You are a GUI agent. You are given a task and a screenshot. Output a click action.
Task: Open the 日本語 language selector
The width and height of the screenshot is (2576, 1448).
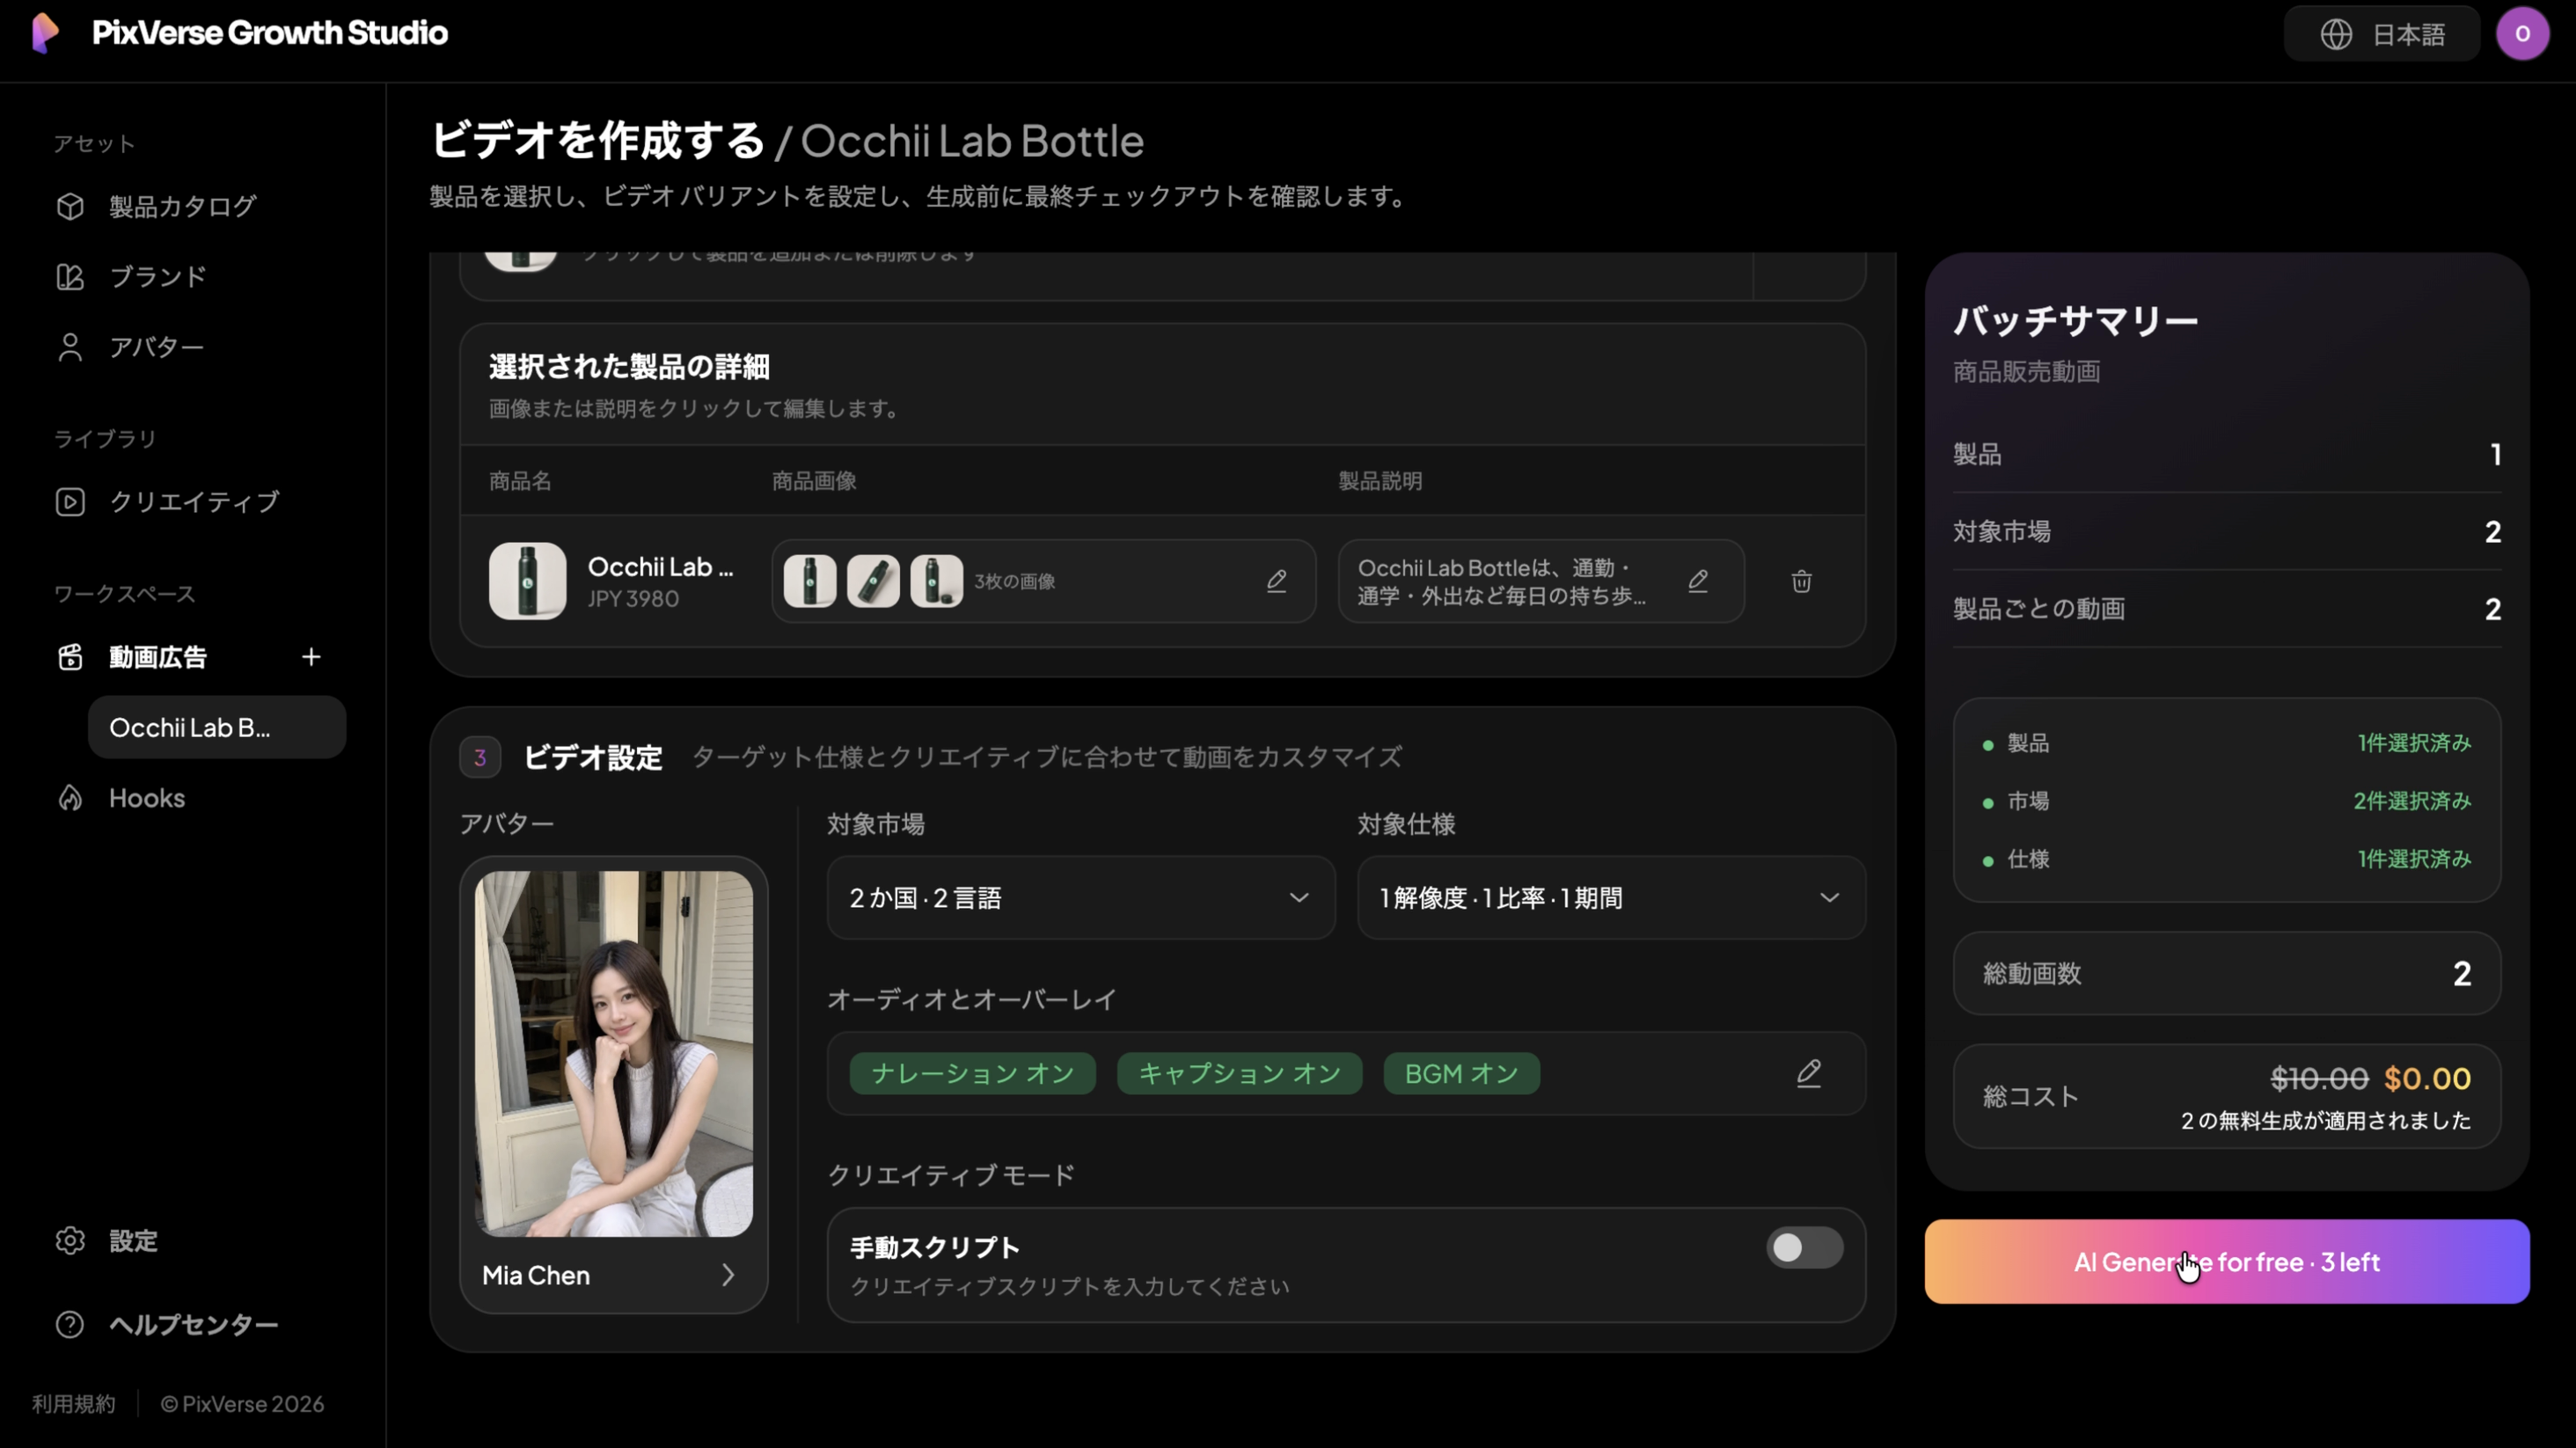pos(2382,34)
